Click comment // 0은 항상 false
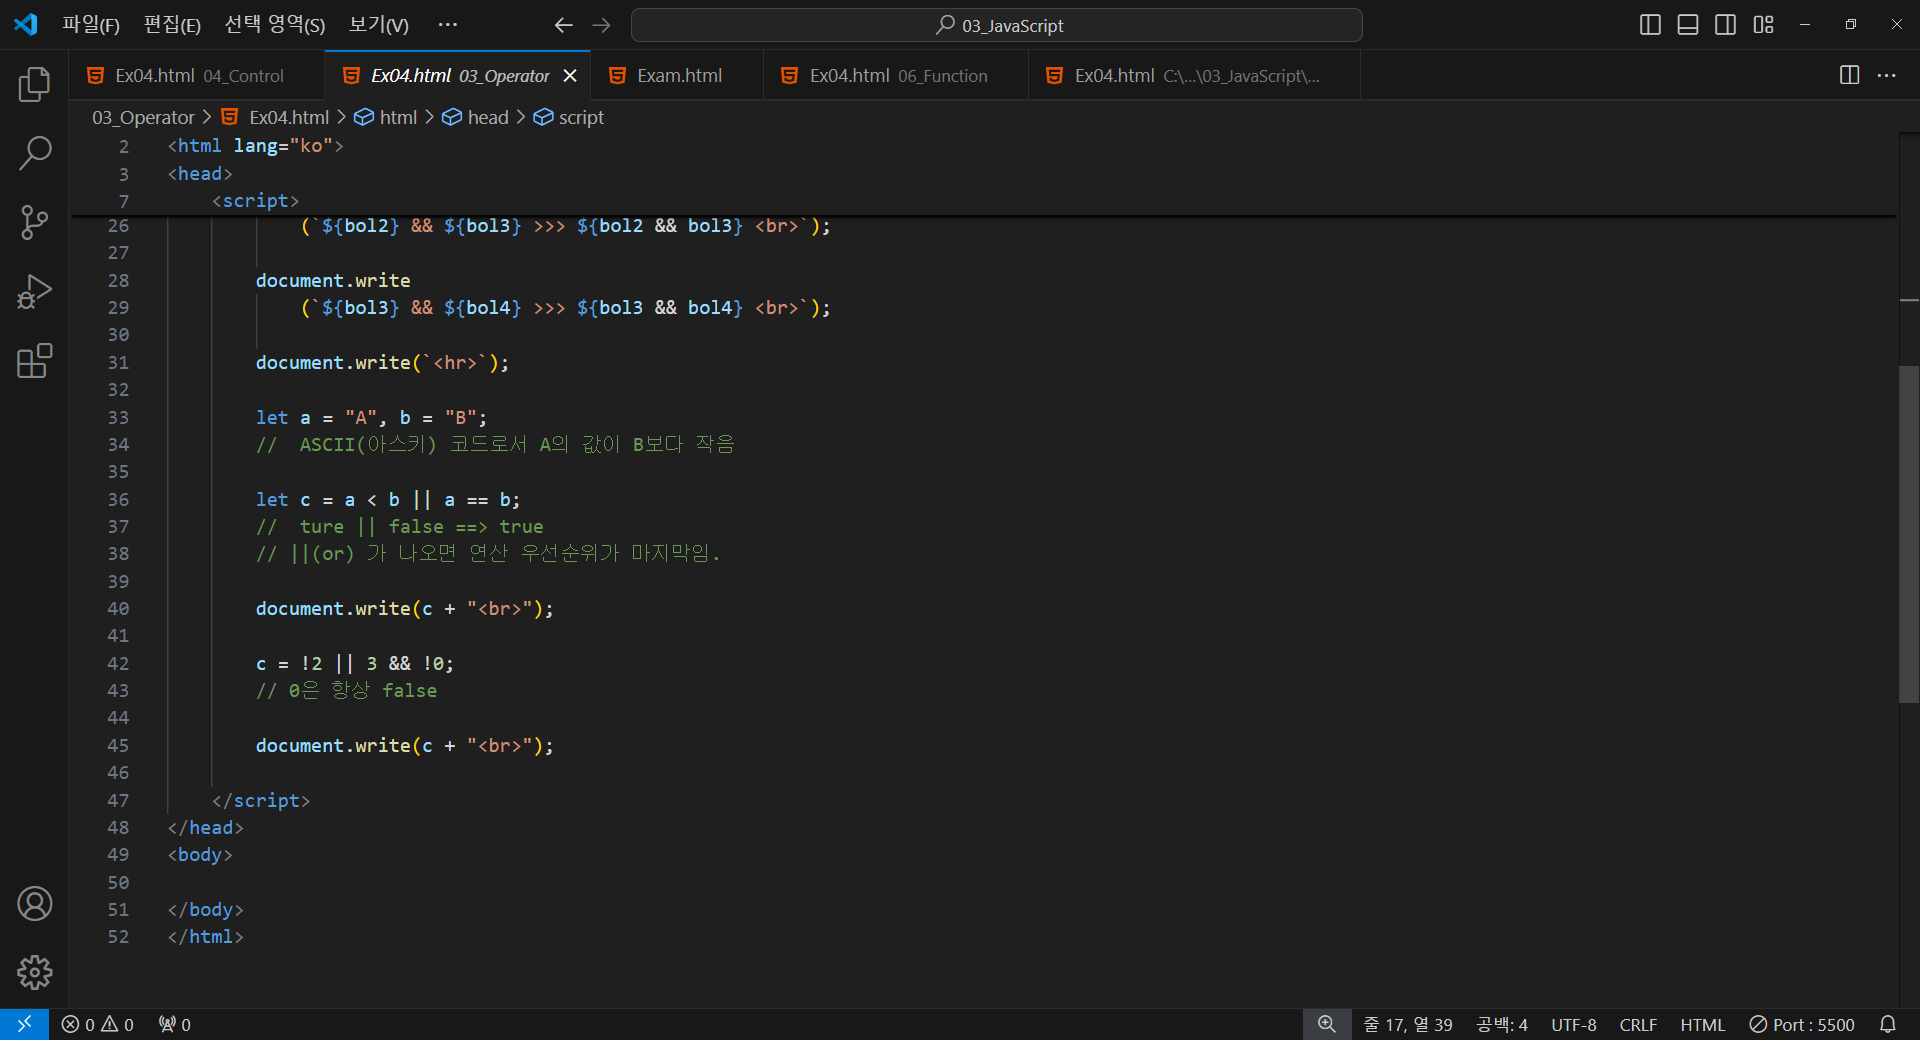1920x1040 pixels. tap(346, 690)
